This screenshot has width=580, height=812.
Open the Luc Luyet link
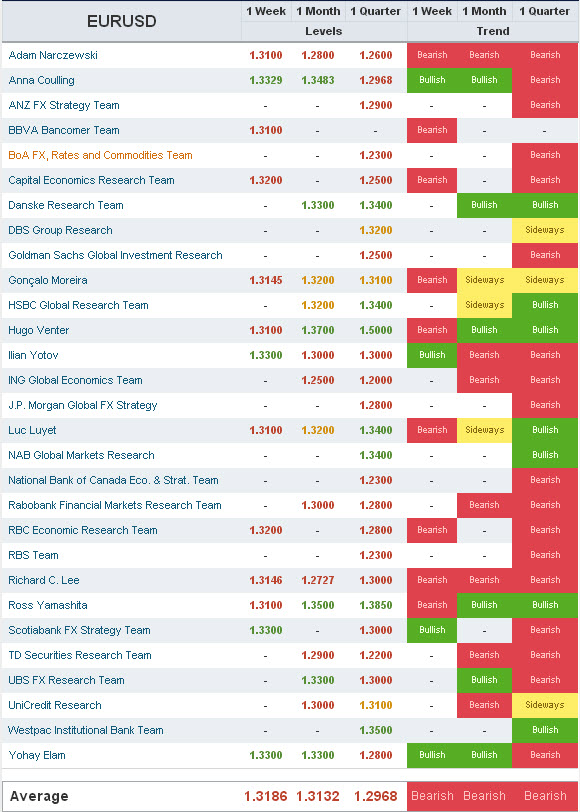pyautogui.click(x=32, y=430)
